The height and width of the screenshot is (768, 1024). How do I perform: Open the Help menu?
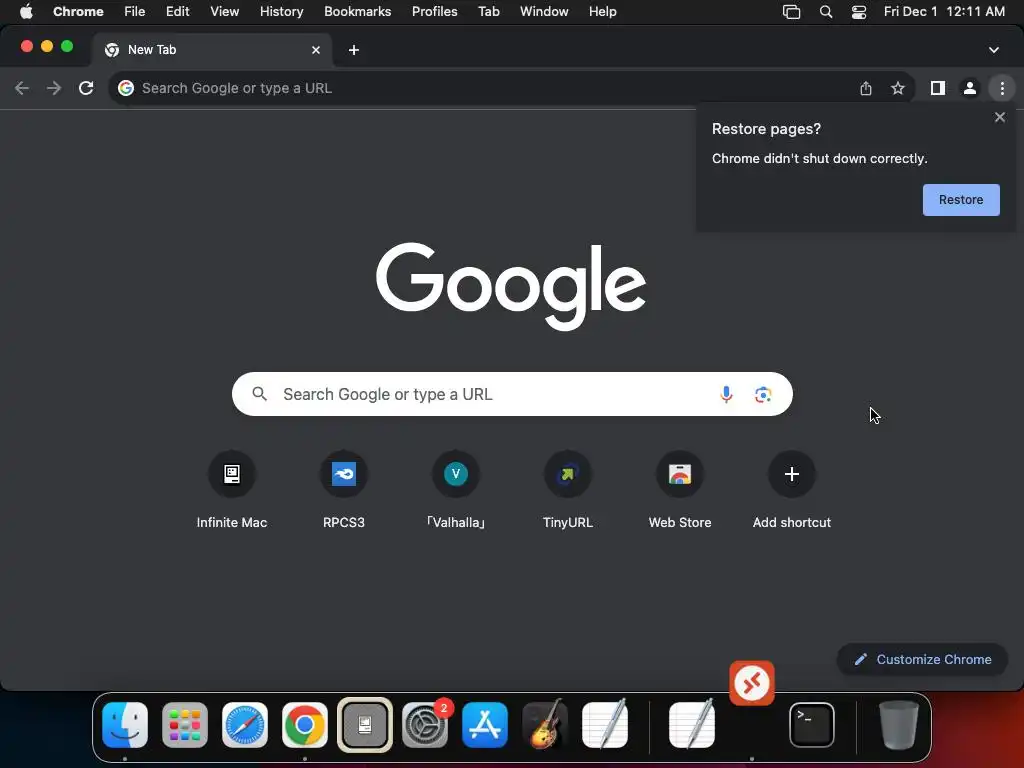click(602, 12)
